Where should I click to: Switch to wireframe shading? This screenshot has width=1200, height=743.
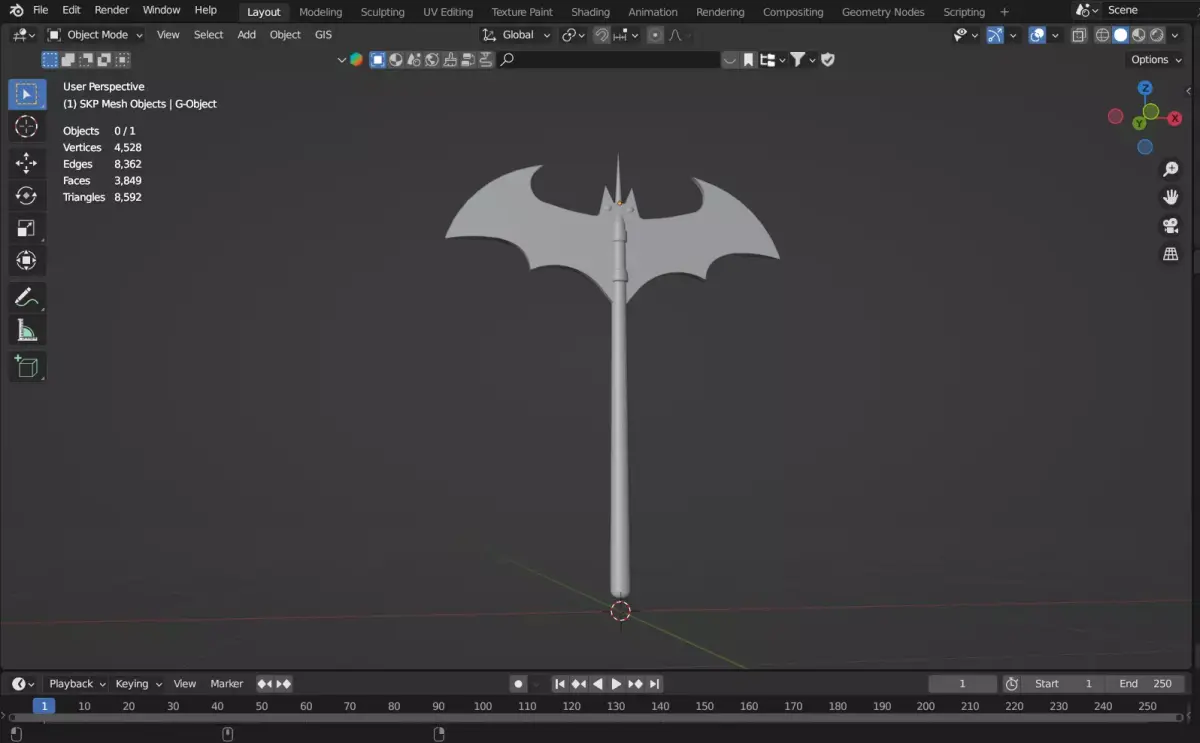(x=1102, y=35)
